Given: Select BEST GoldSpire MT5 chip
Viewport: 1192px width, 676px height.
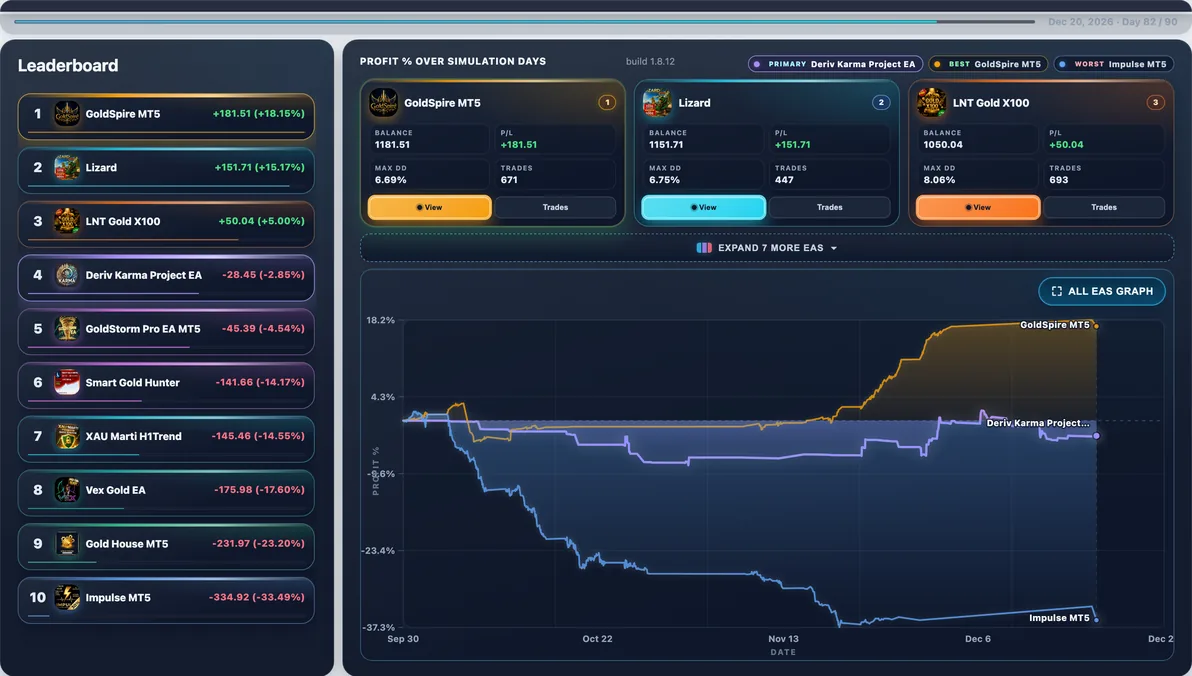Looking at the screenshot, I should point(988,65).
